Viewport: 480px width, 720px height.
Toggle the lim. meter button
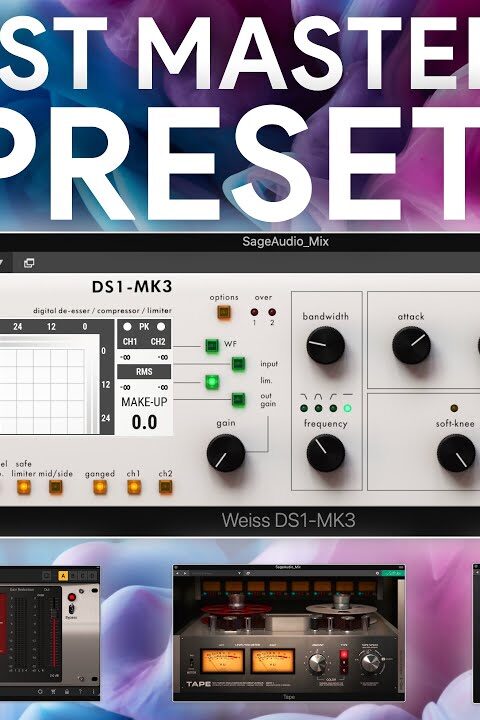pyautogui.click(x=212, y=382)
